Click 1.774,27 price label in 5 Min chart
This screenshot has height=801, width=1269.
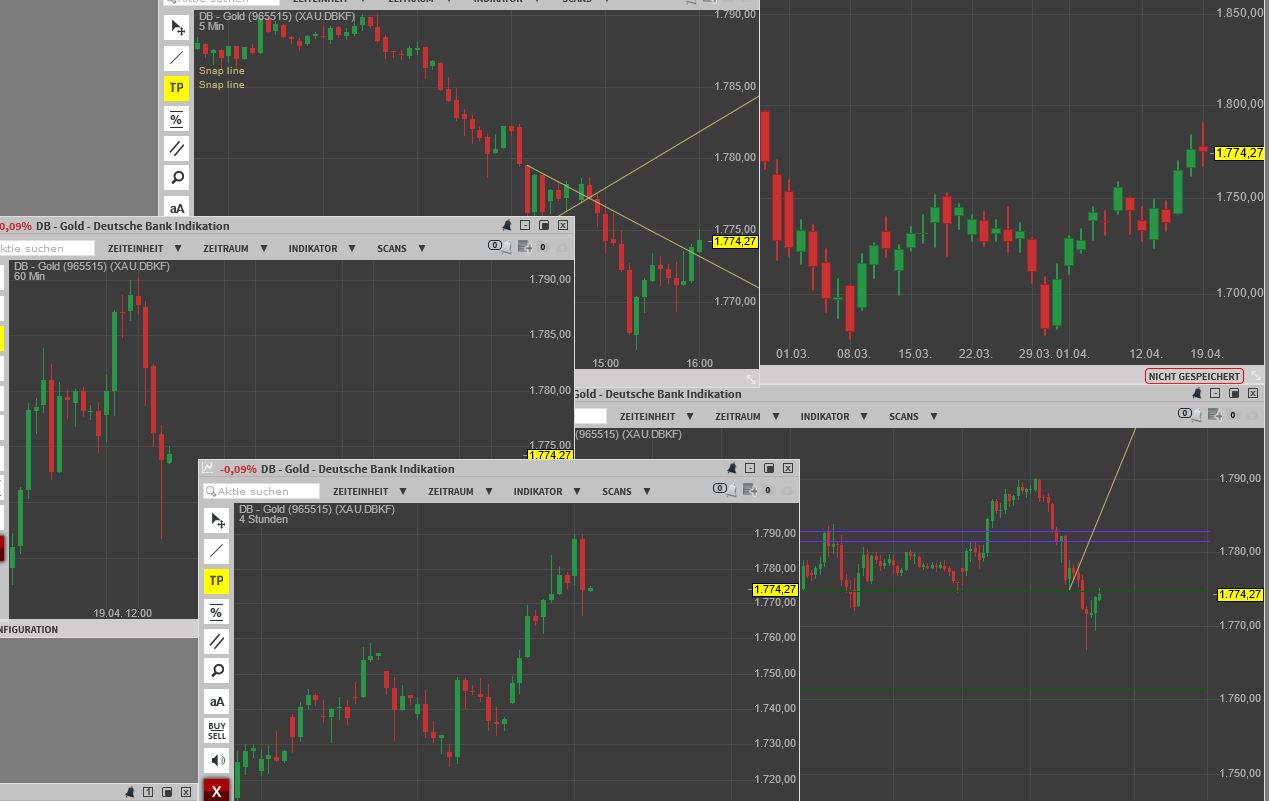click(735, 241)
